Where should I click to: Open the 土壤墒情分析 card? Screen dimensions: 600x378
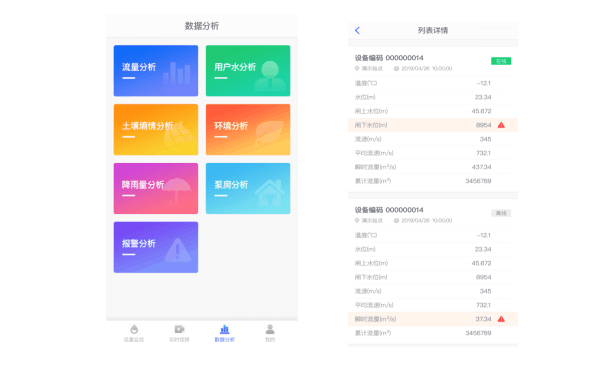156,130
